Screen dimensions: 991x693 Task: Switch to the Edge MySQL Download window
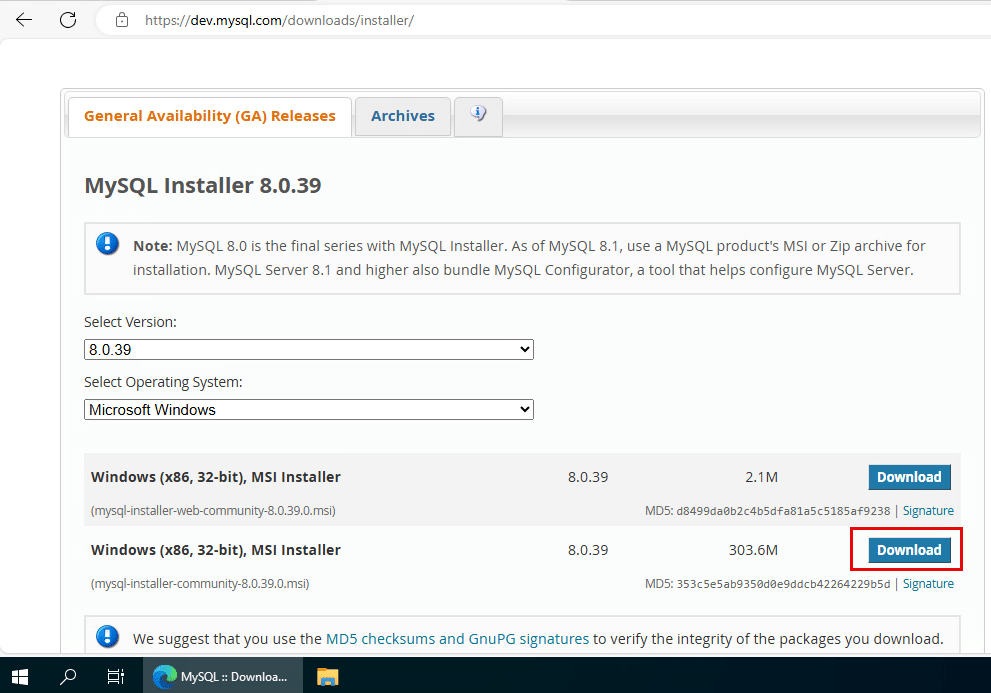(x=222, y=677)
